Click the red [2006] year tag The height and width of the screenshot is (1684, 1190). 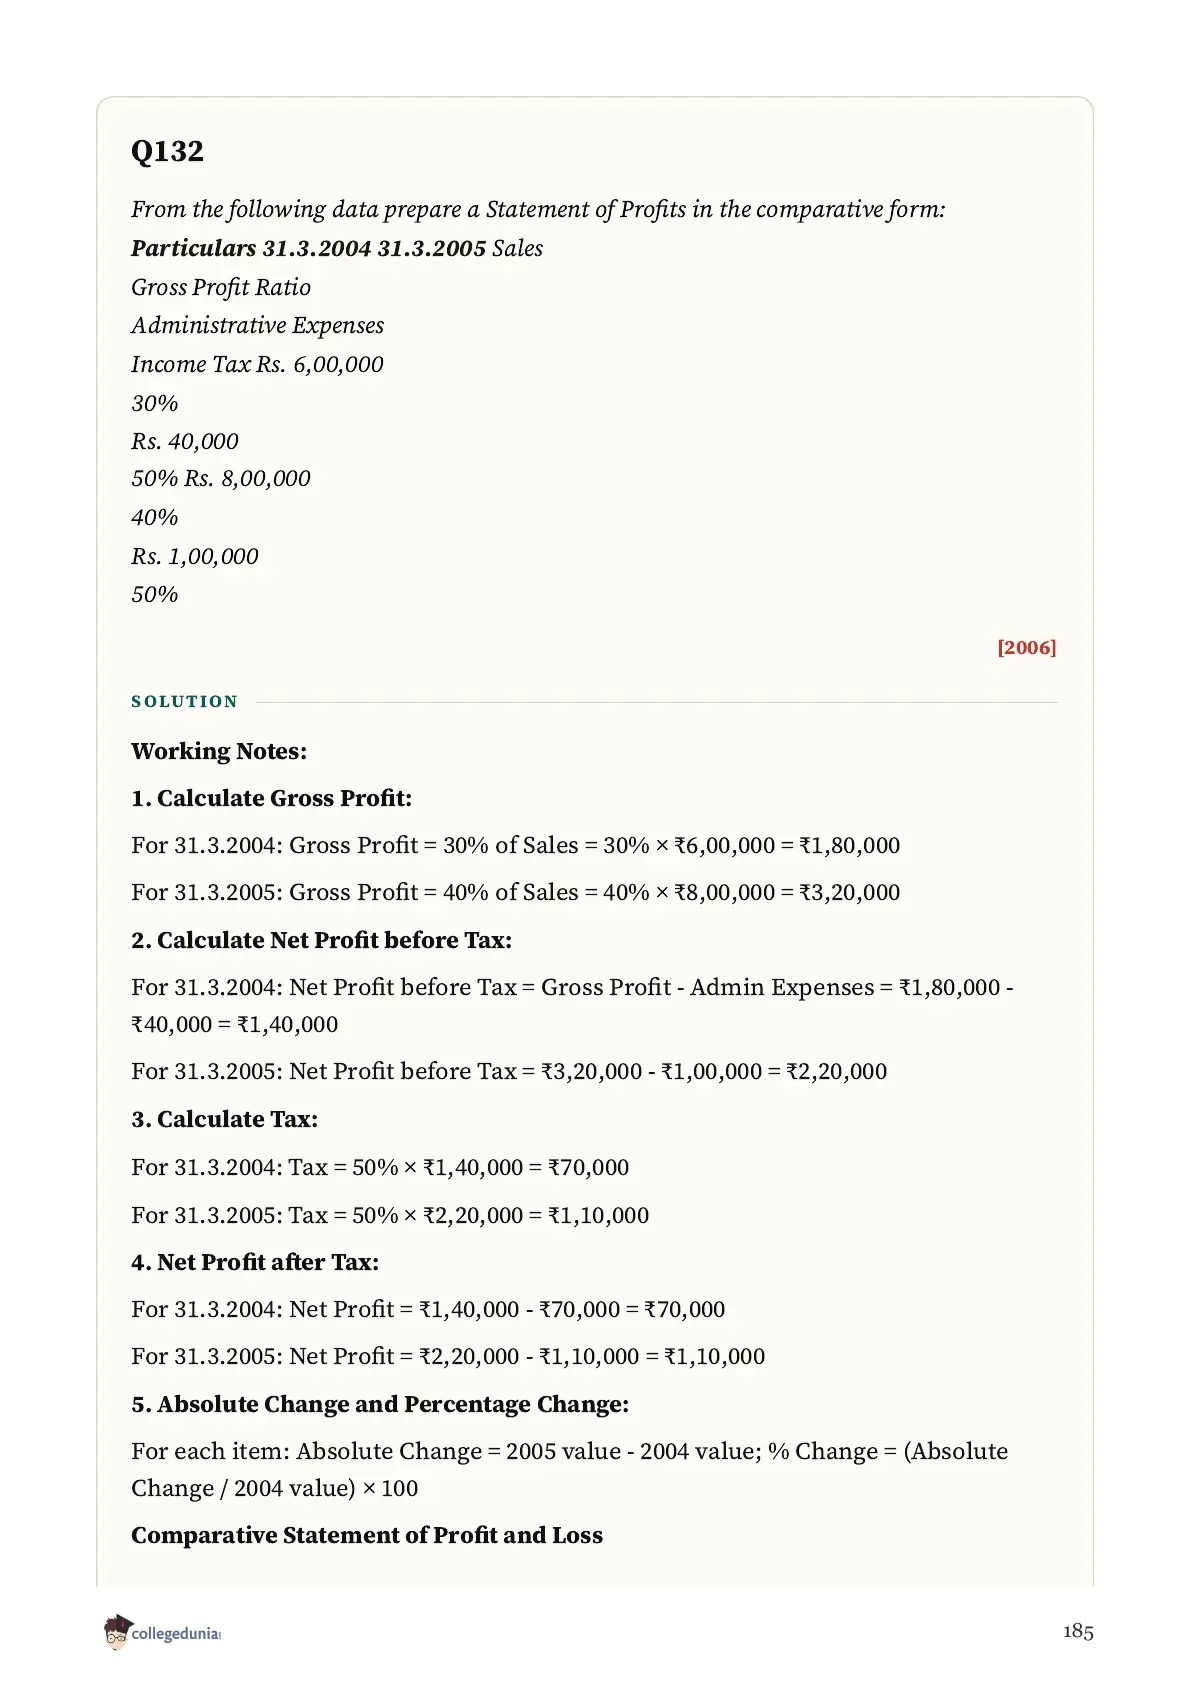click(x=1026, y=647)
